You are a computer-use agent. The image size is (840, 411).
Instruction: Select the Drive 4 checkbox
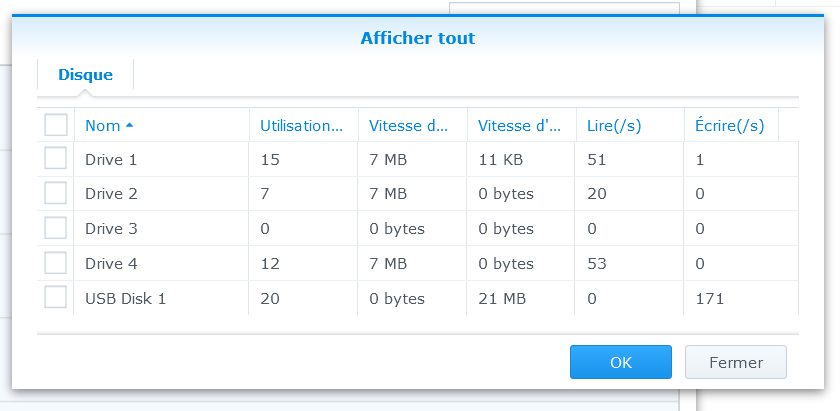(x=56, y=263)
